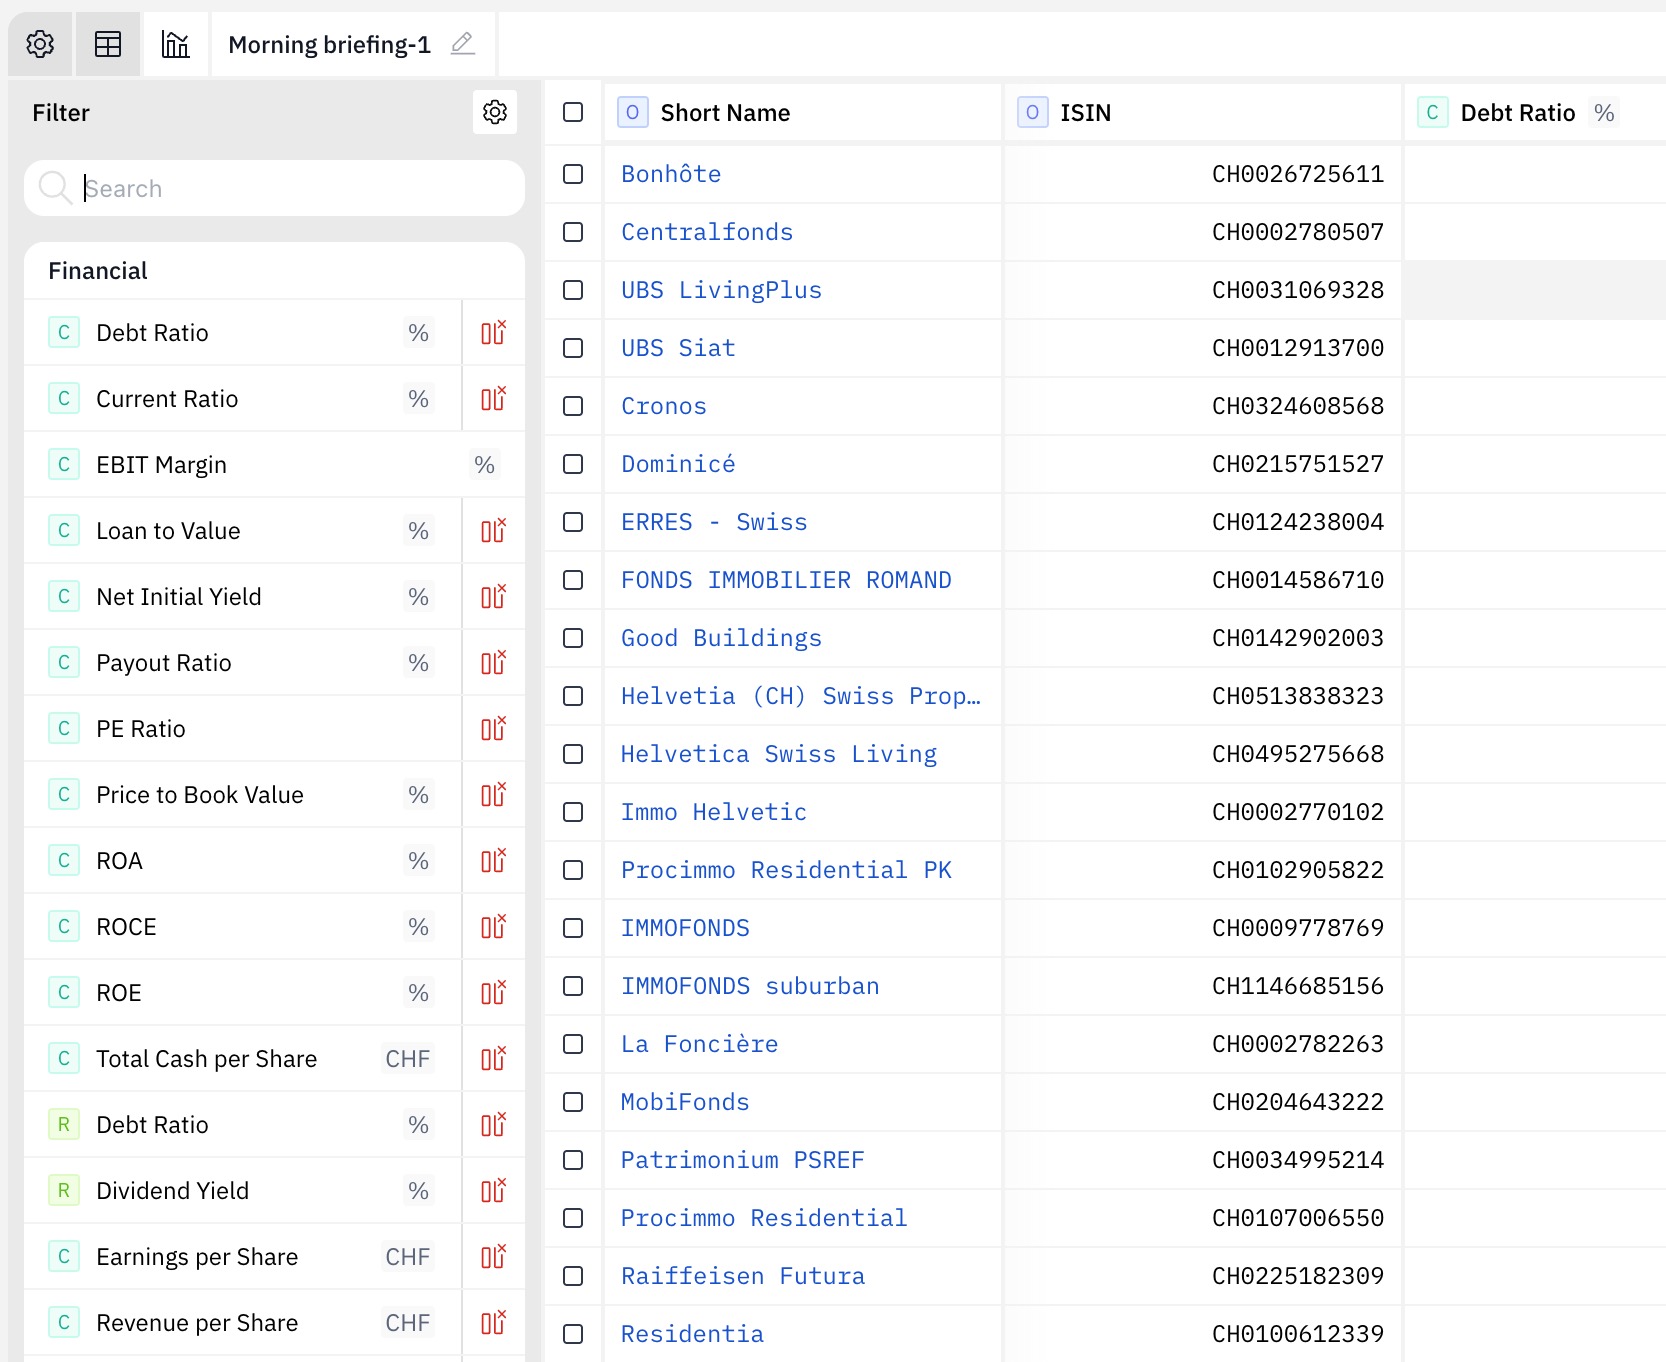The height and width of the screenshot is (1362, 1666).
Task: Click the red column icon for Net Initial Yield
Action: tap(493, 597)
